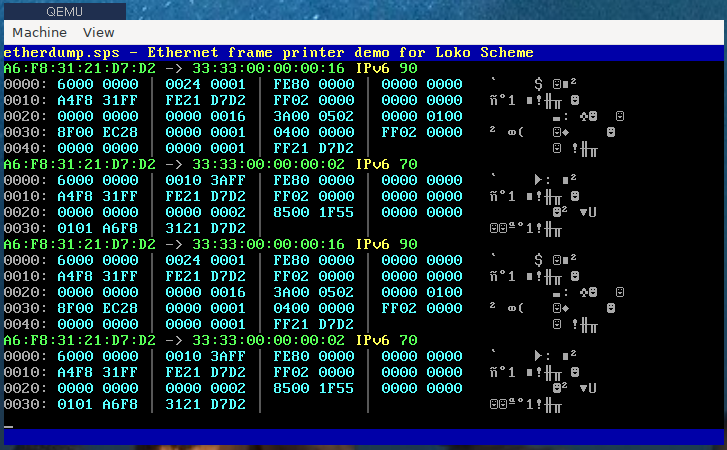Click the first 'IPv6 90' protocol label
The image size is (727, 450).
pyautogui.click(x=386, y=68)
